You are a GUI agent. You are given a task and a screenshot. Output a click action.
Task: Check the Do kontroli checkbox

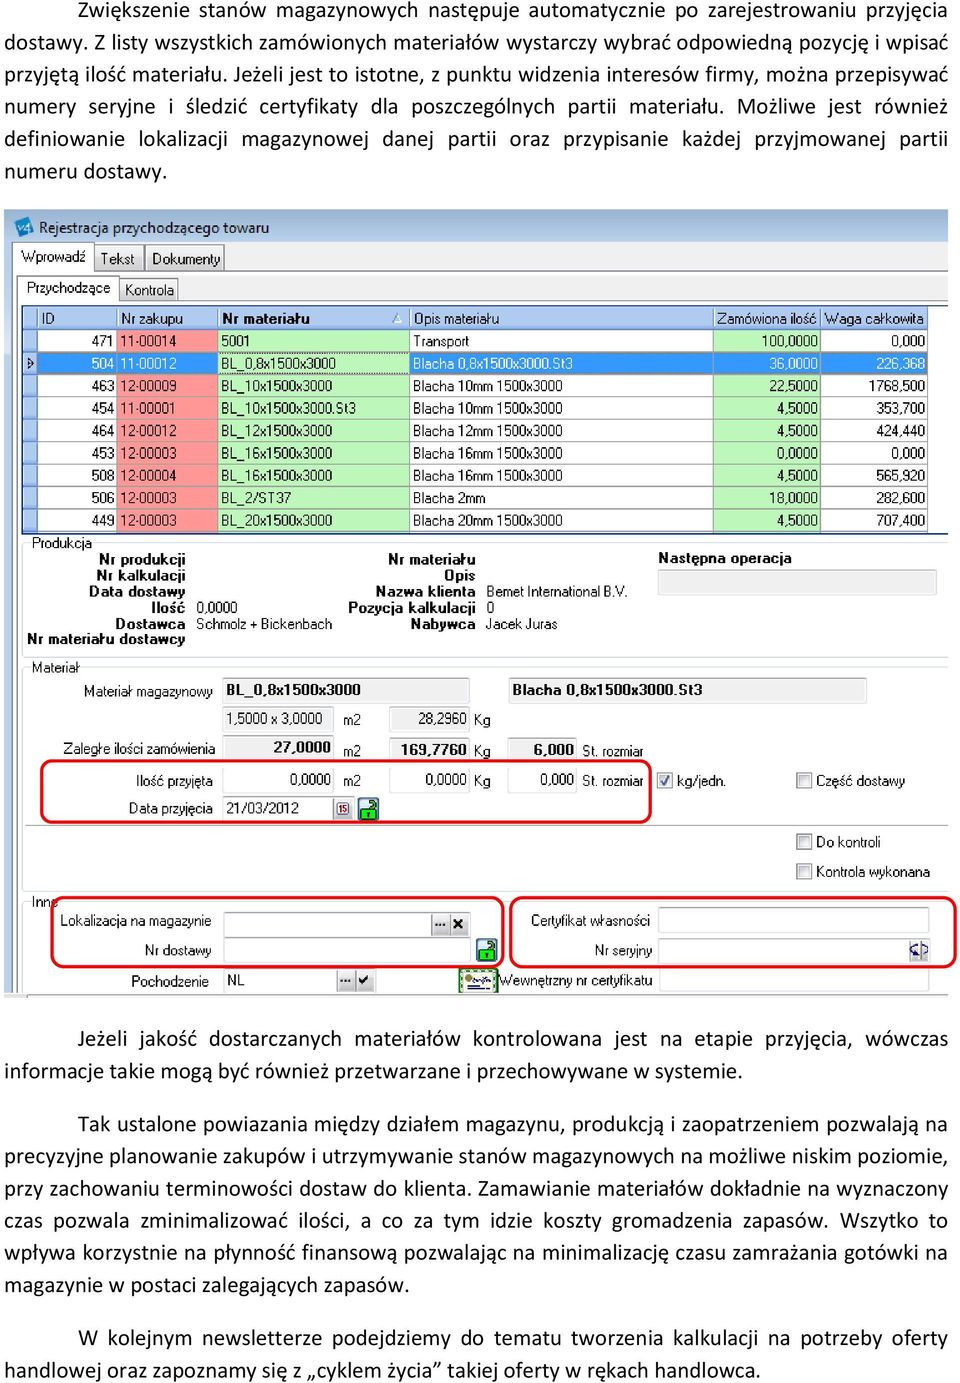tap(803, 842)
